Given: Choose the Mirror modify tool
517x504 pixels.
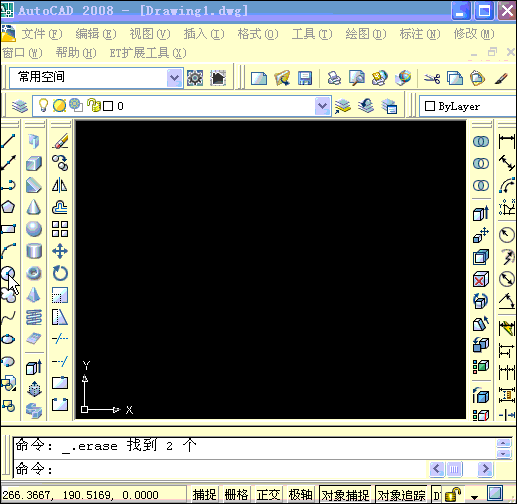Looking at the screenshot, I should click(x=60, y=185).
